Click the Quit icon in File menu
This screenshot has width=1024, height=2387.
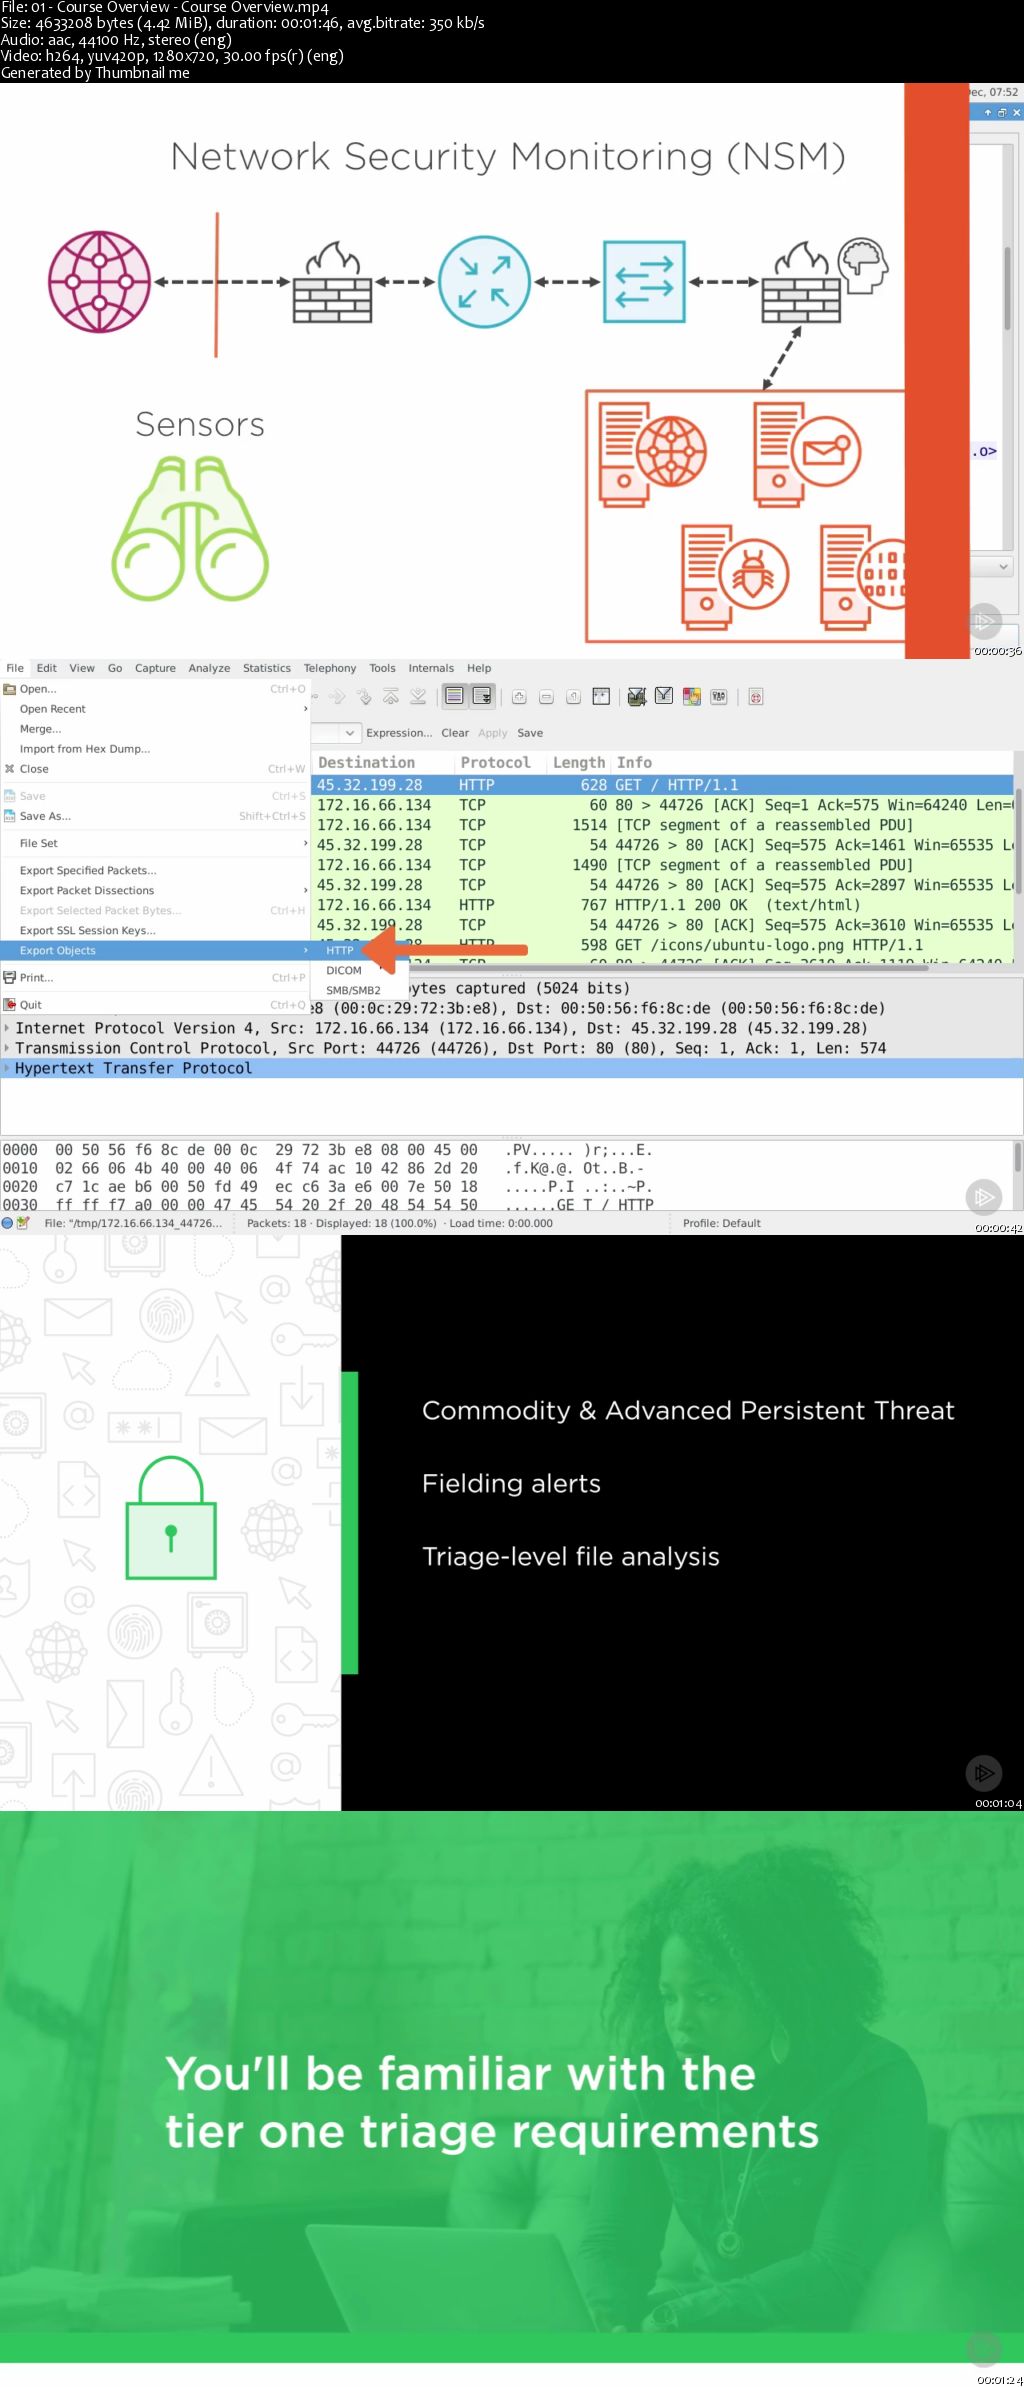click(x=10, y=1005)
